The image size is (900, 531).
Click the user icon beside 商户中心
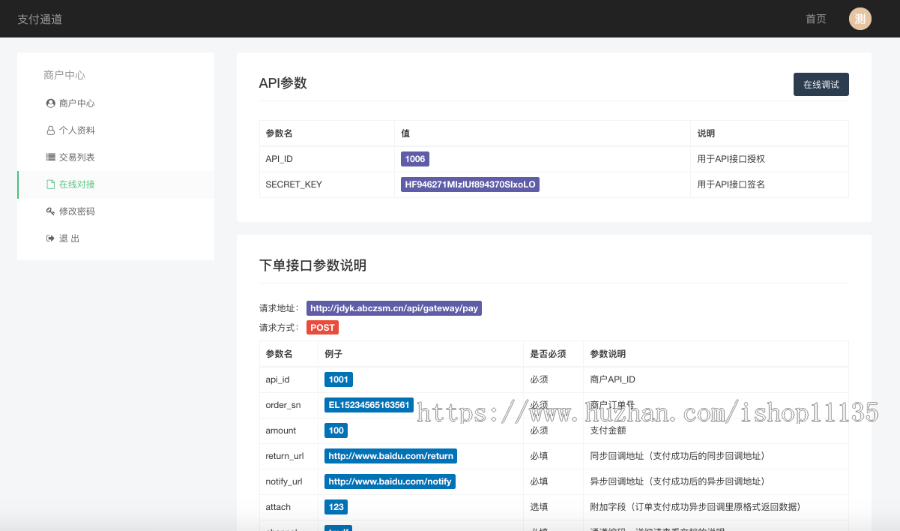point(51,103)
